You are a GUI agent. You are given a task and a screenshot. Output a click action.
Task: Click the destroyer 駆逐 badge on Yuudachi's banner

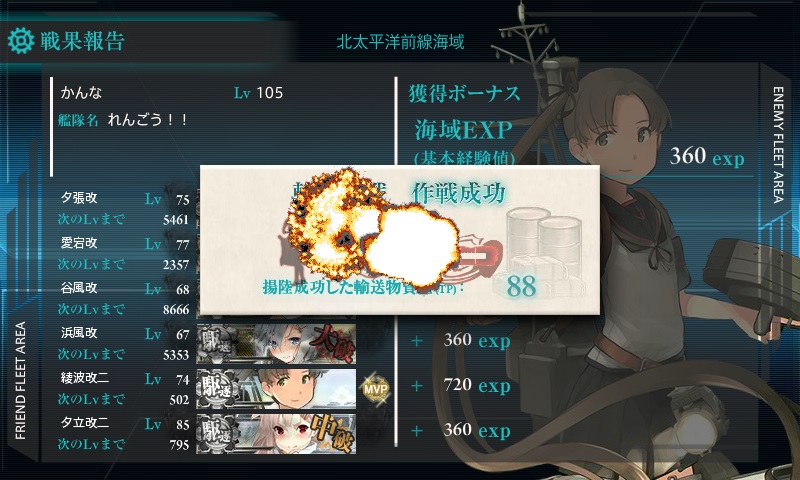coord(218,434)
